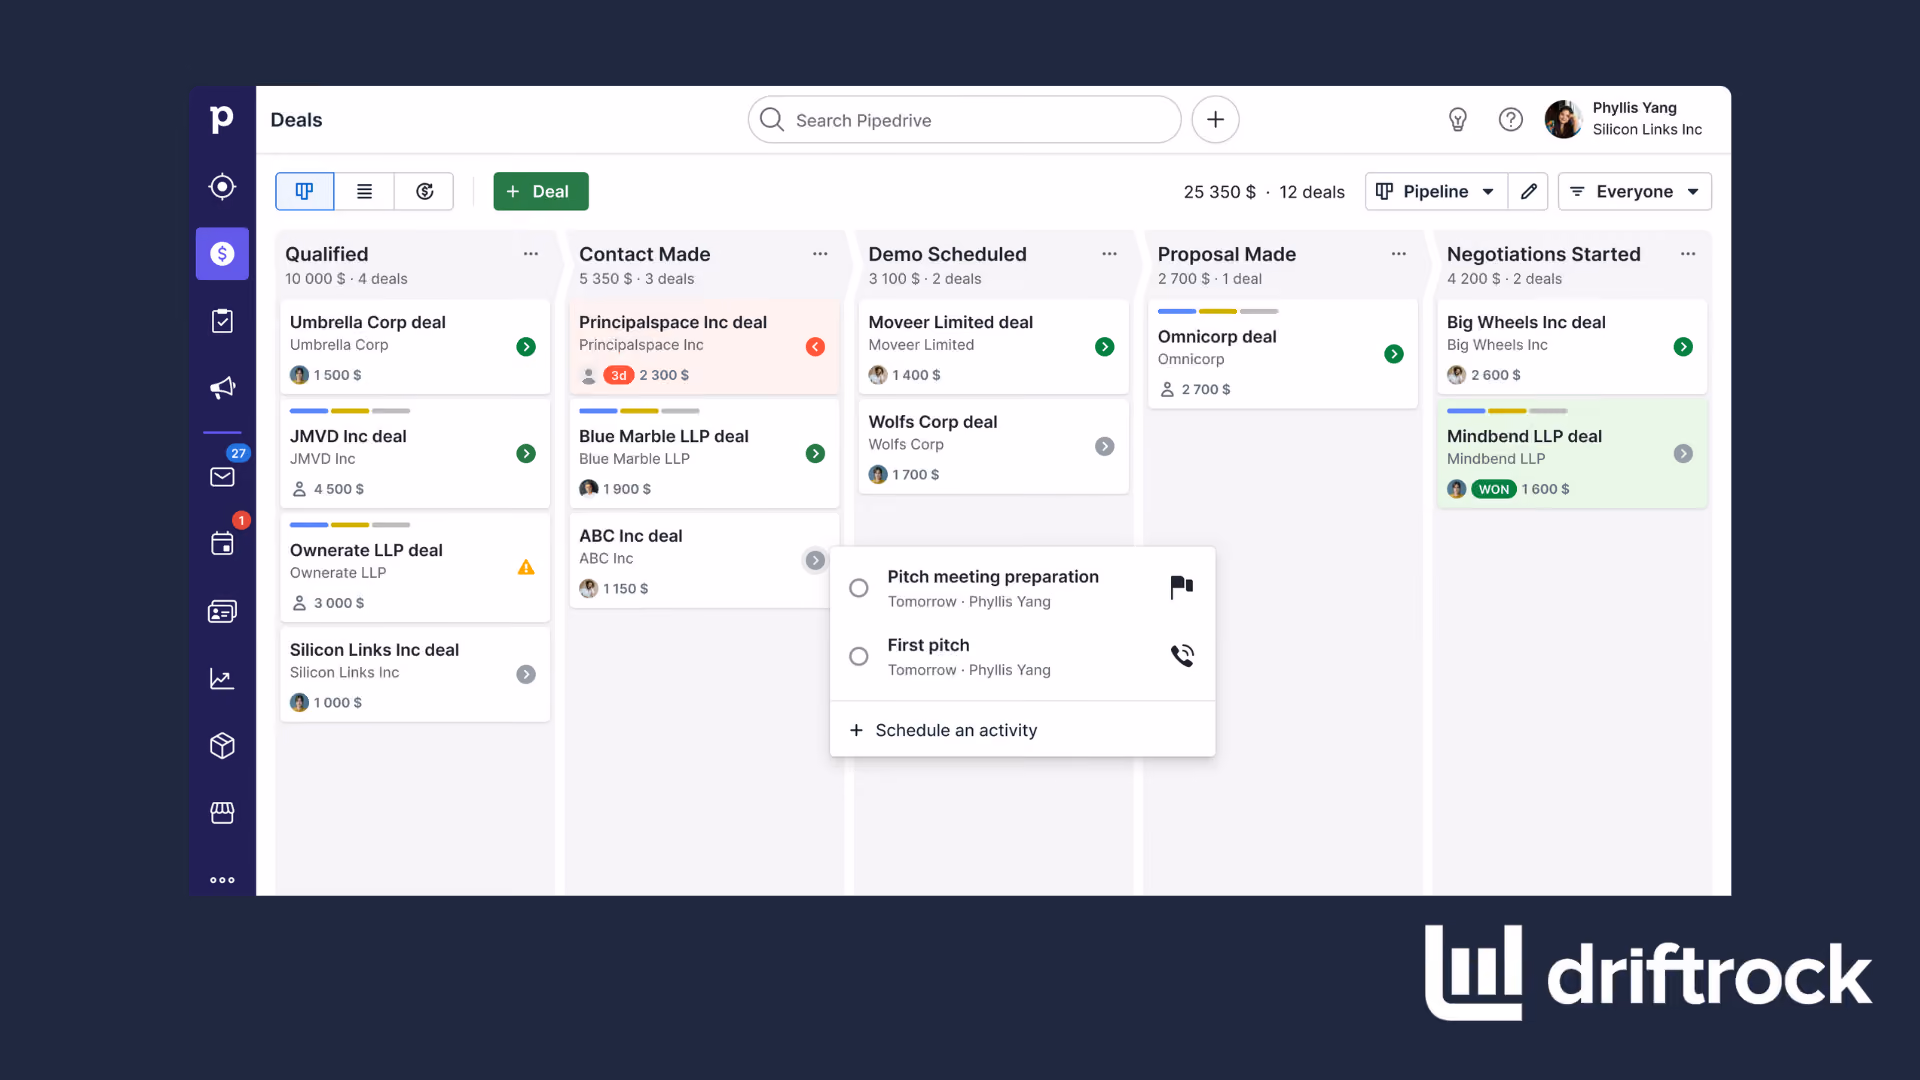Open Campaigns megaphone icon in sidebar
Viewport: 1920px width, 1080px height.
pos(222,388)
